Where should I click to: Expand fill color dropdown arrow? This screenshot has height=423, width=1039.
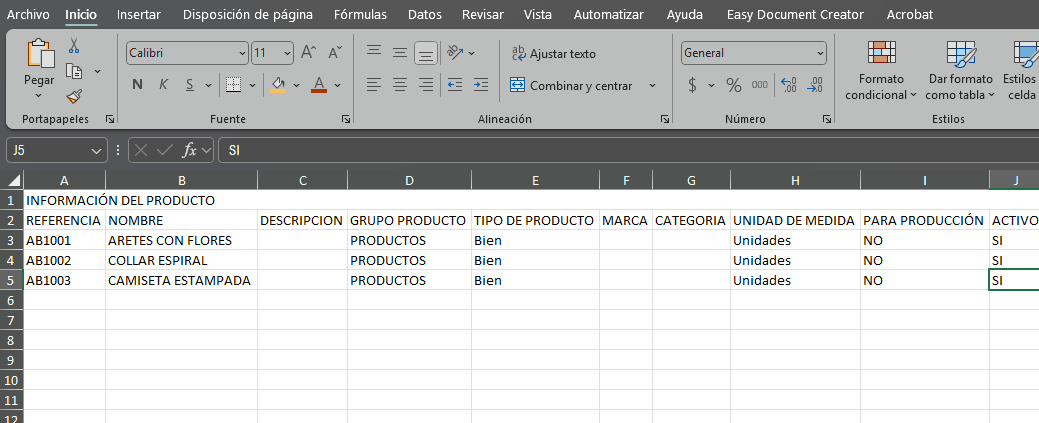click(x=296, y=86)
